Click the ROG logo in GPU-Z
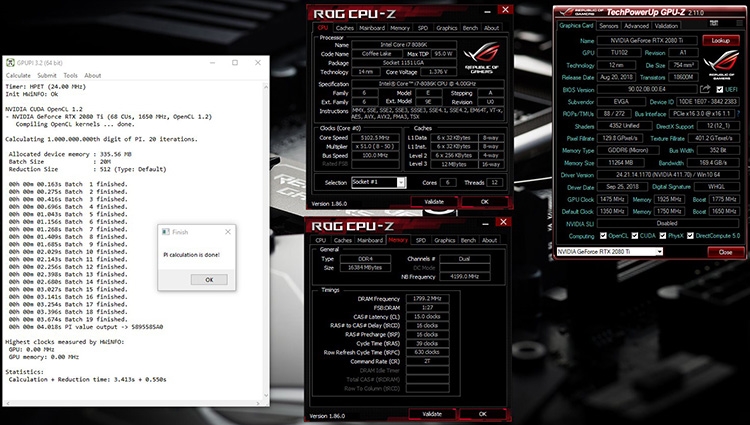Viewport: 750px width, 425px height. (721, 63)
